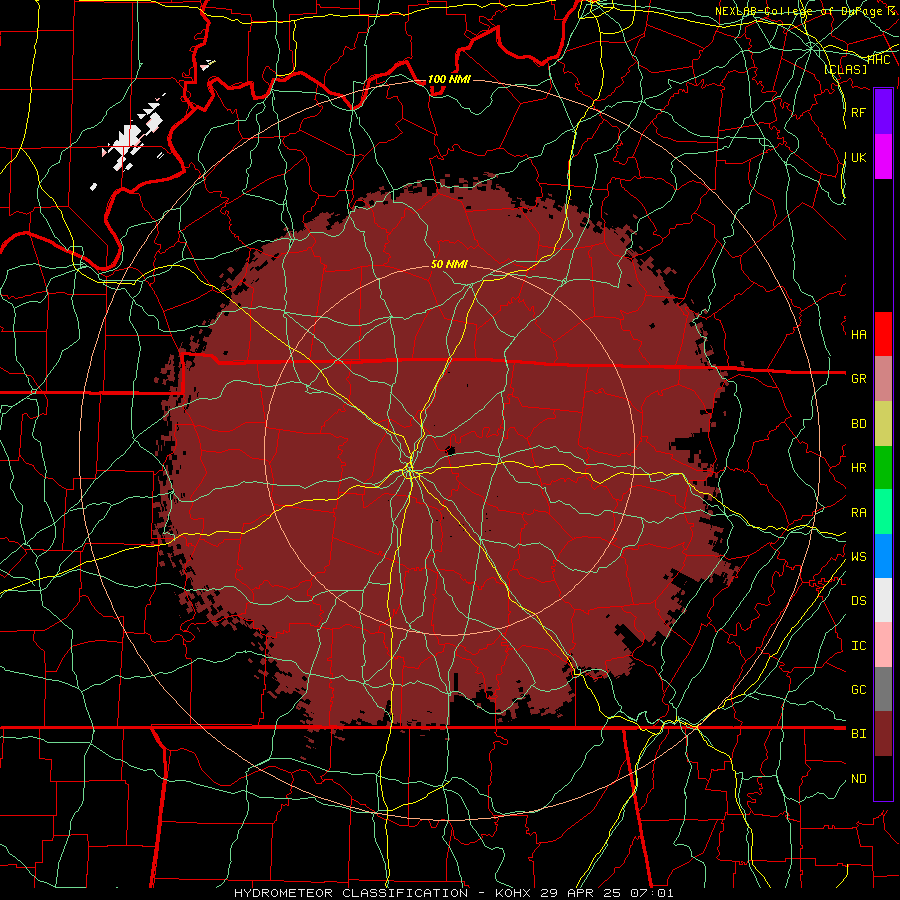
Task: Click the 'NEXLAB-College of DuPage' credit text
Action: 799,11
